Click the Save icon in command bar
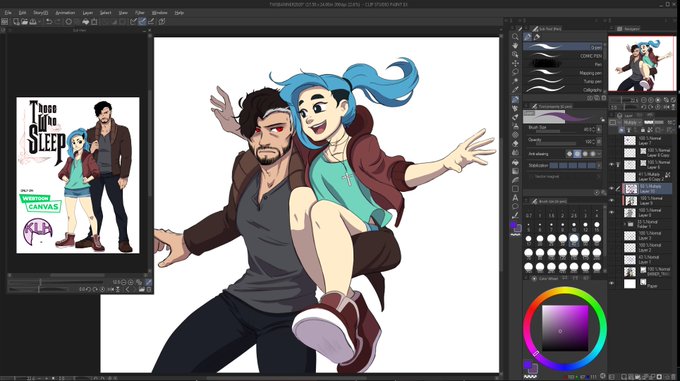 click(33, 21)
